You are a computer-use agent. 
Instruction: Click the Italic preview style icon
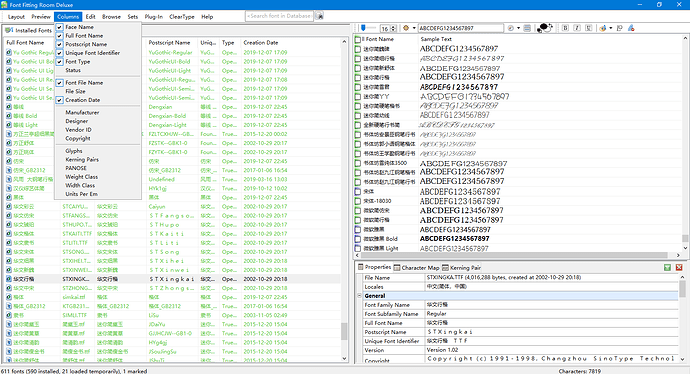point(577,28)
